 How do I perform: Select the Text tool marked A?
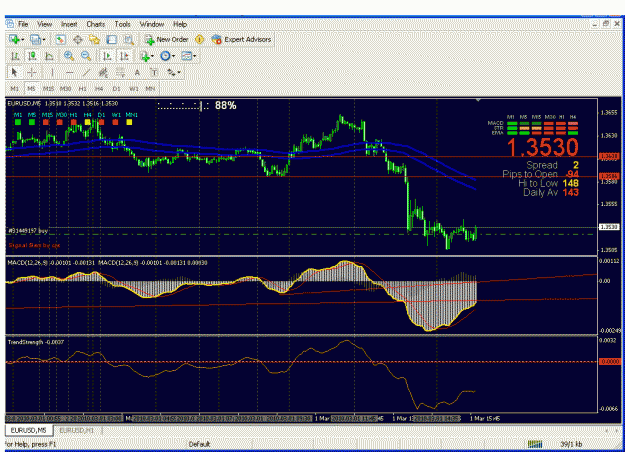137,73
